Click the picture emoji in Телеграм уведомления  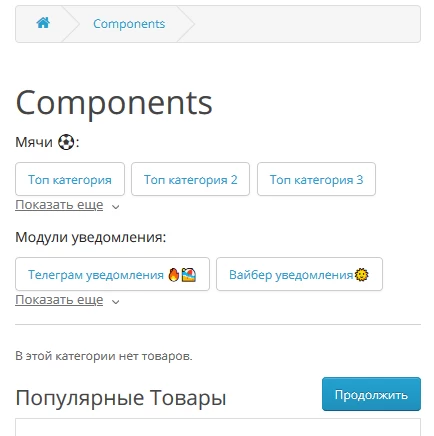[189, 275]
